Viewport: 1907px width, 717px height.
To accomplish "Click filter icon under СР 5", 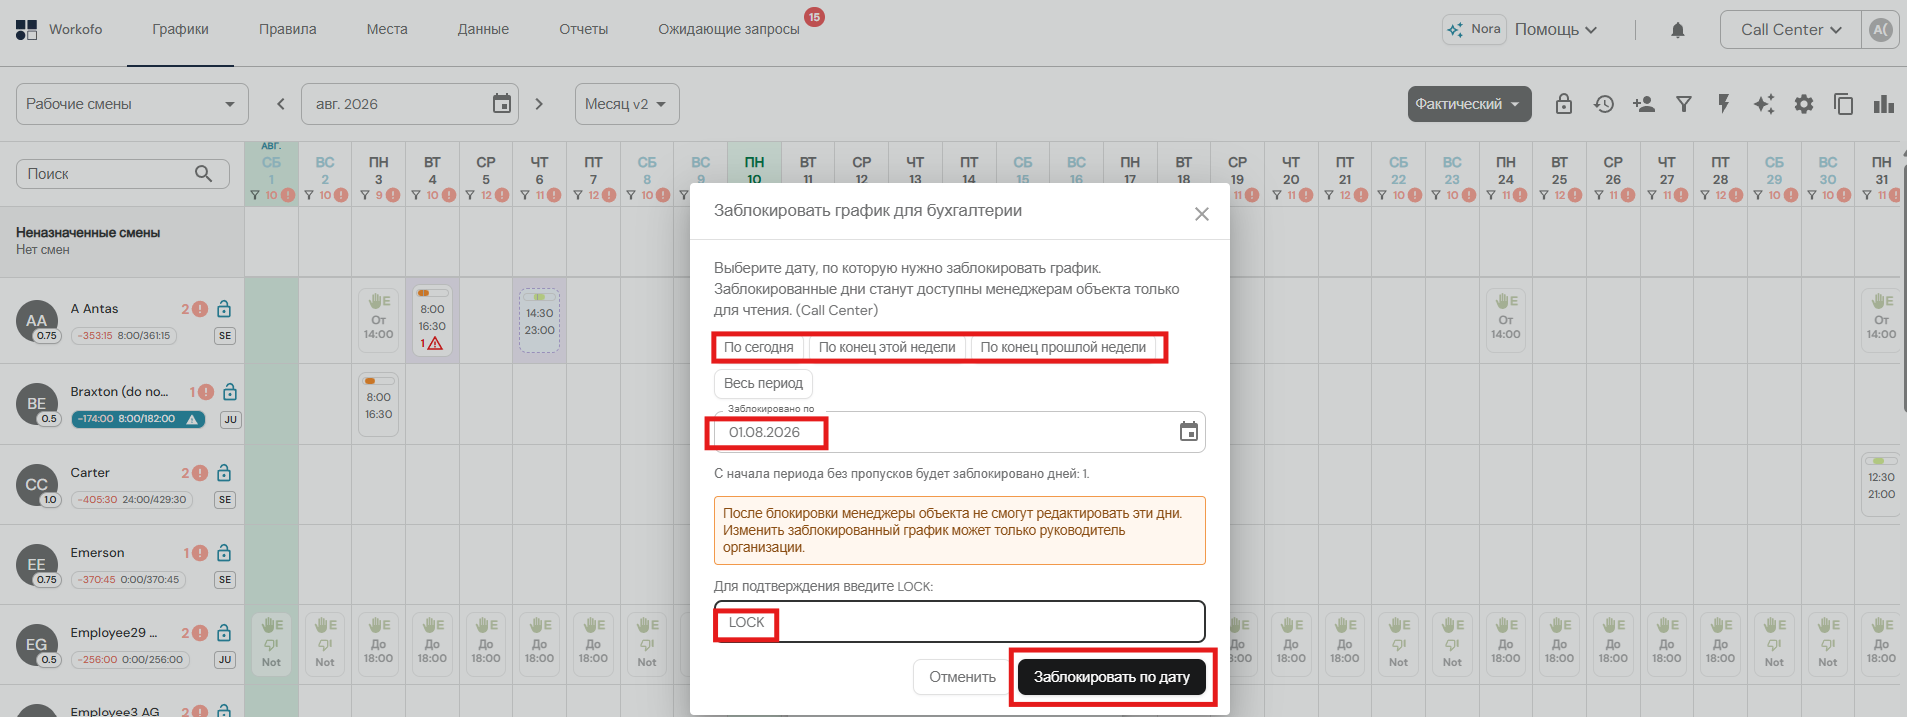I will click(x=471, y=195).
